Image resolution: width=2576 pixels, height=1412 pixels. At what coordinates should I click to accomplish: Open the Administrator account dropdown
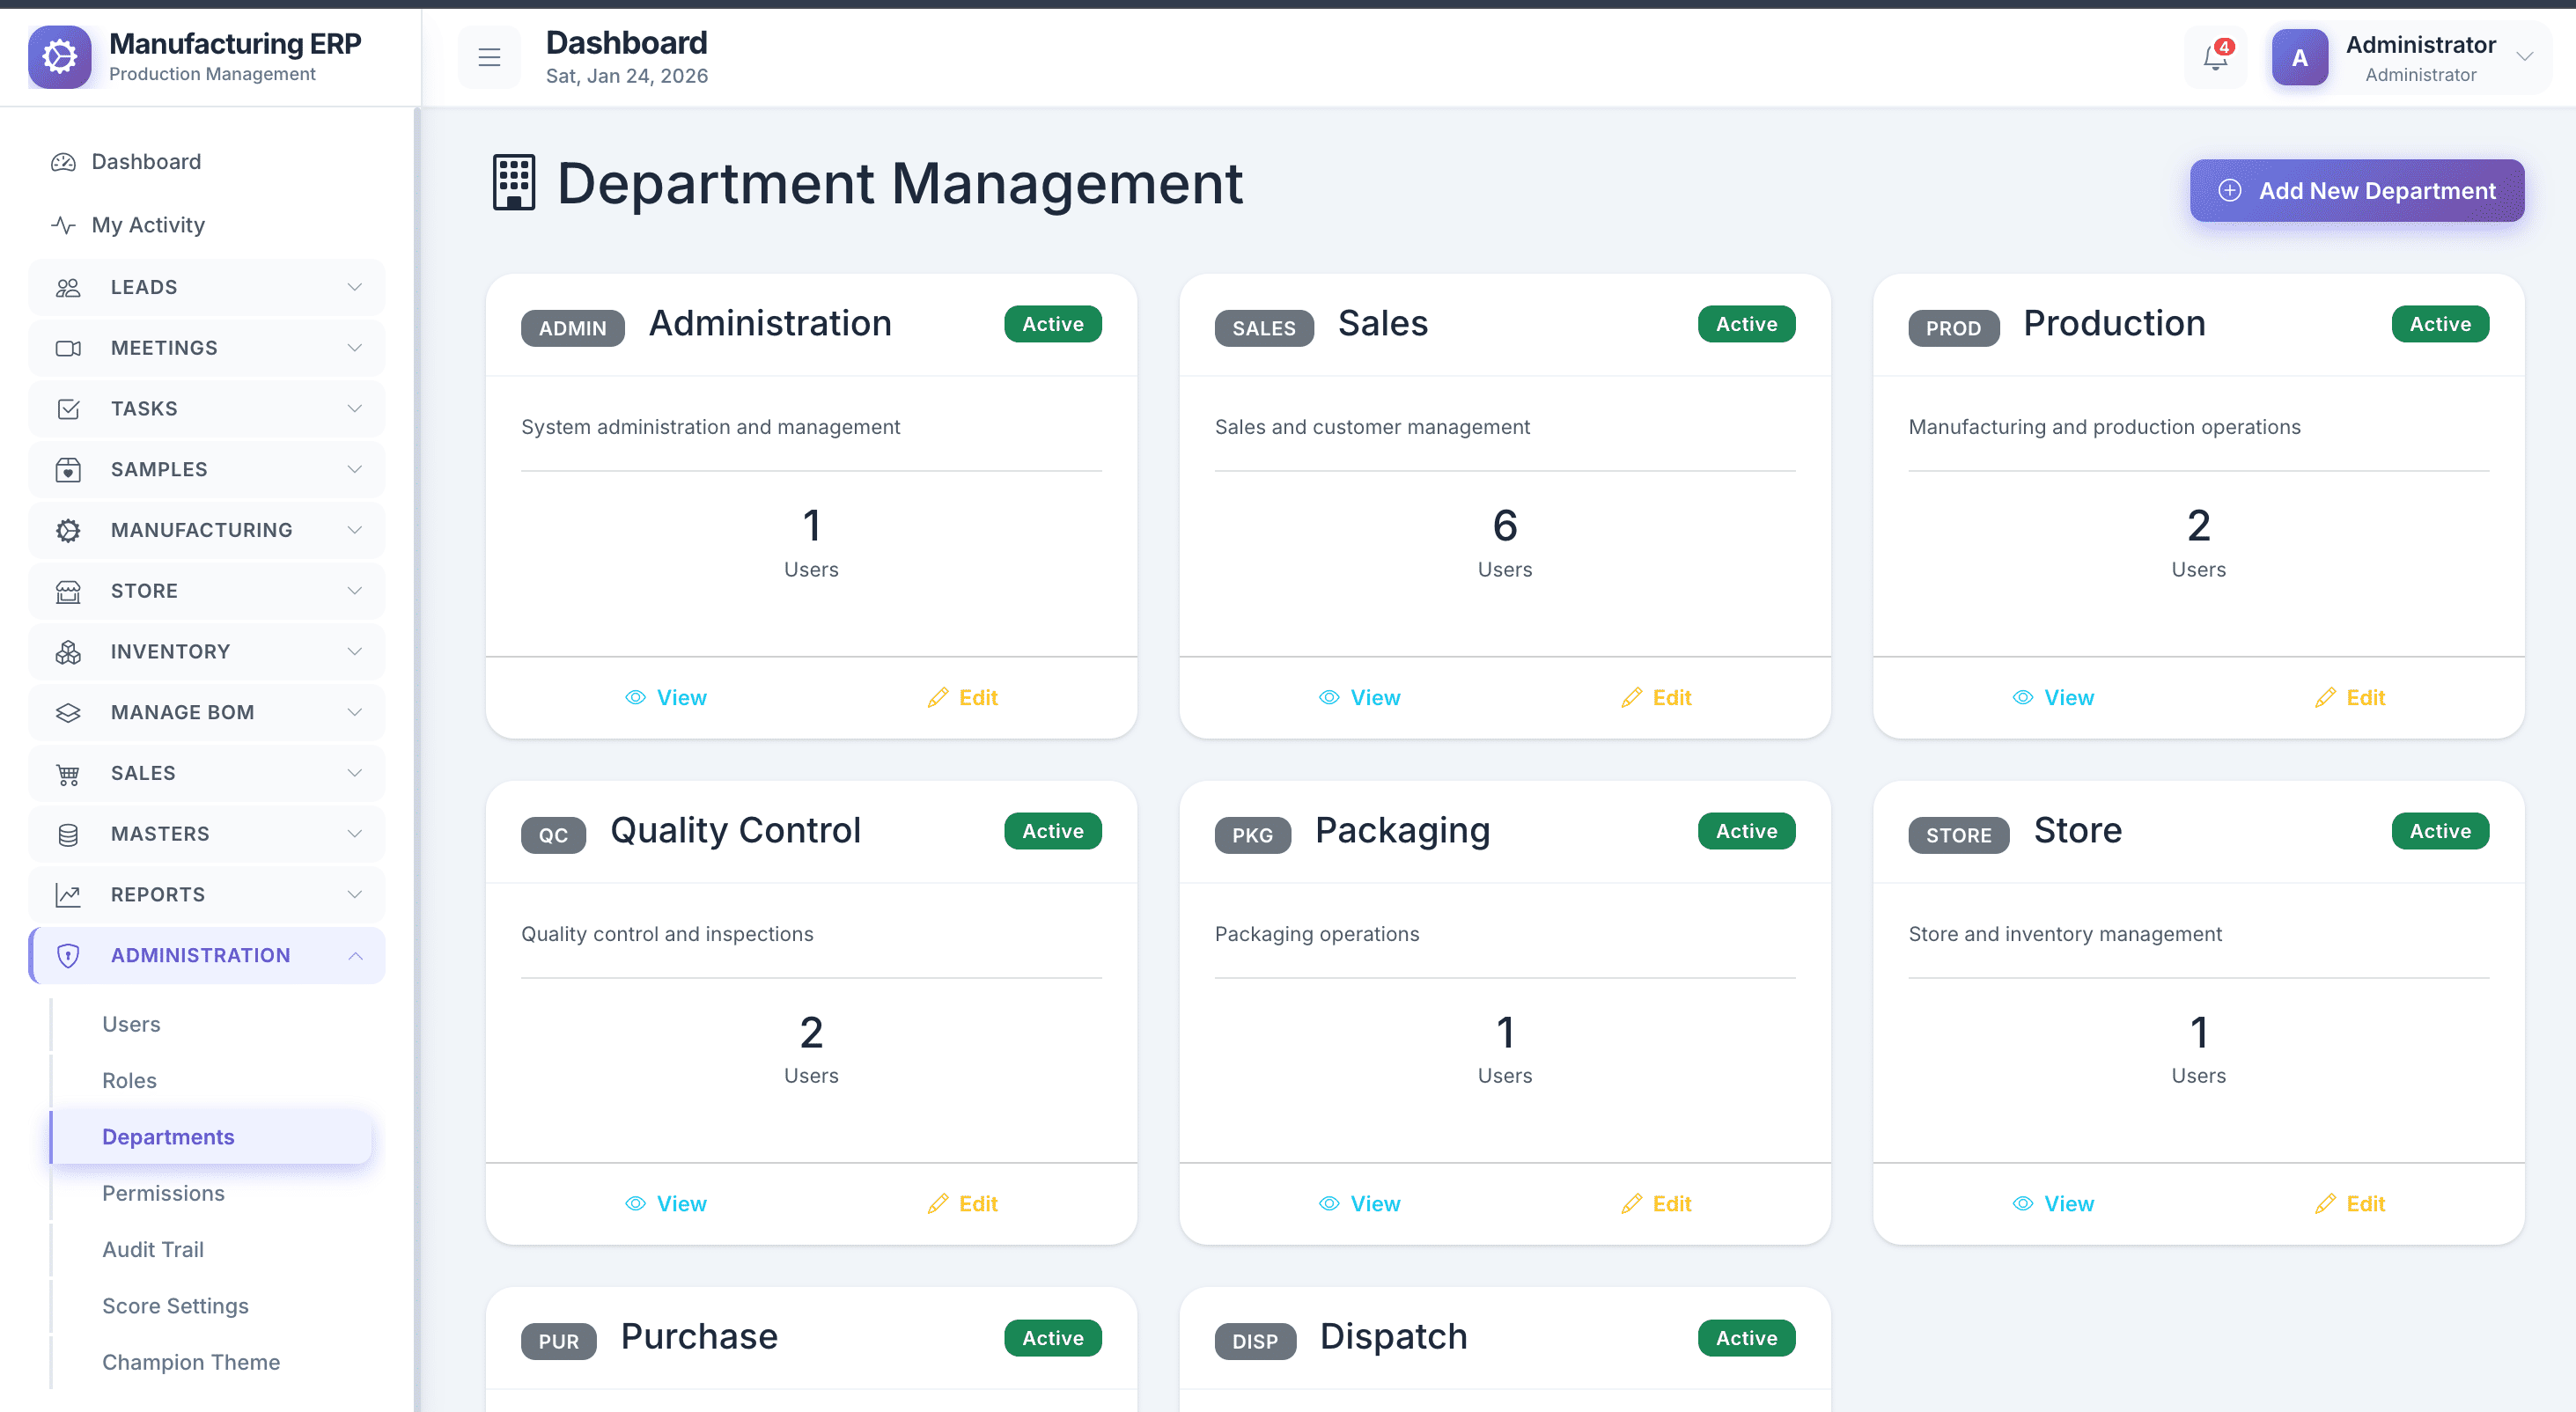[x=2524, y=57]
